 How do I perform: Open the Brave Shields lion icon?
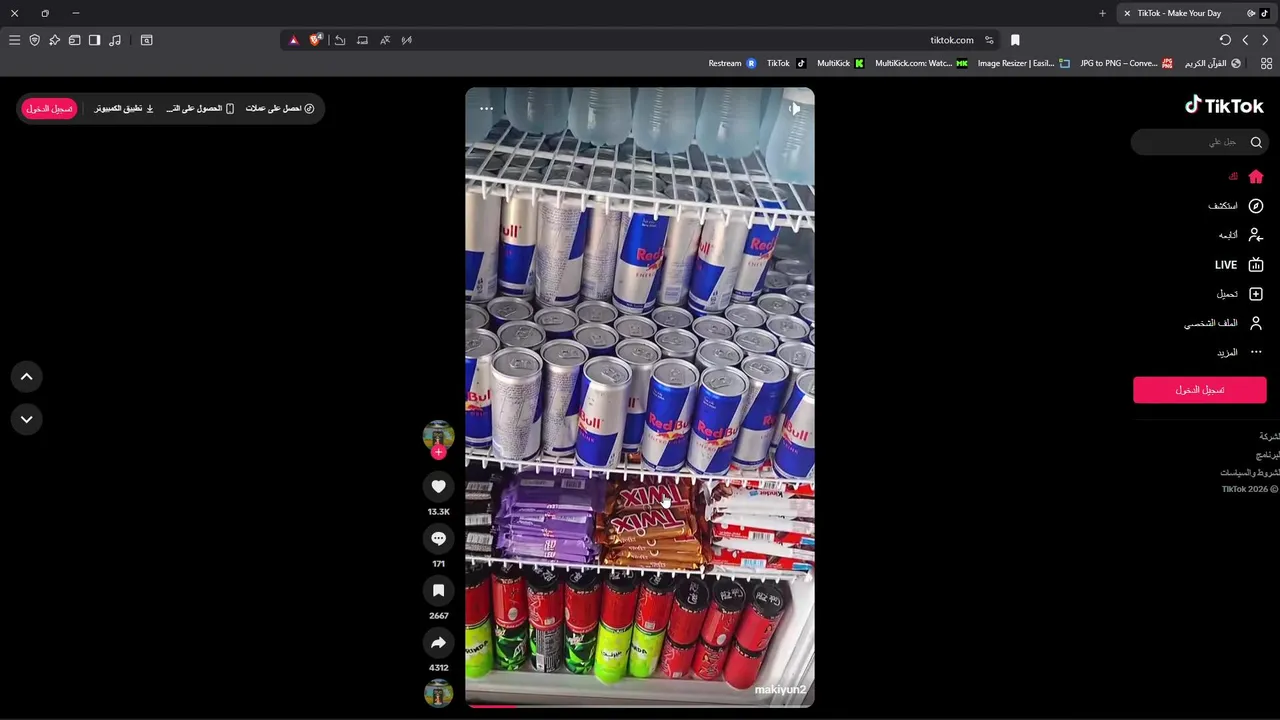316,40
